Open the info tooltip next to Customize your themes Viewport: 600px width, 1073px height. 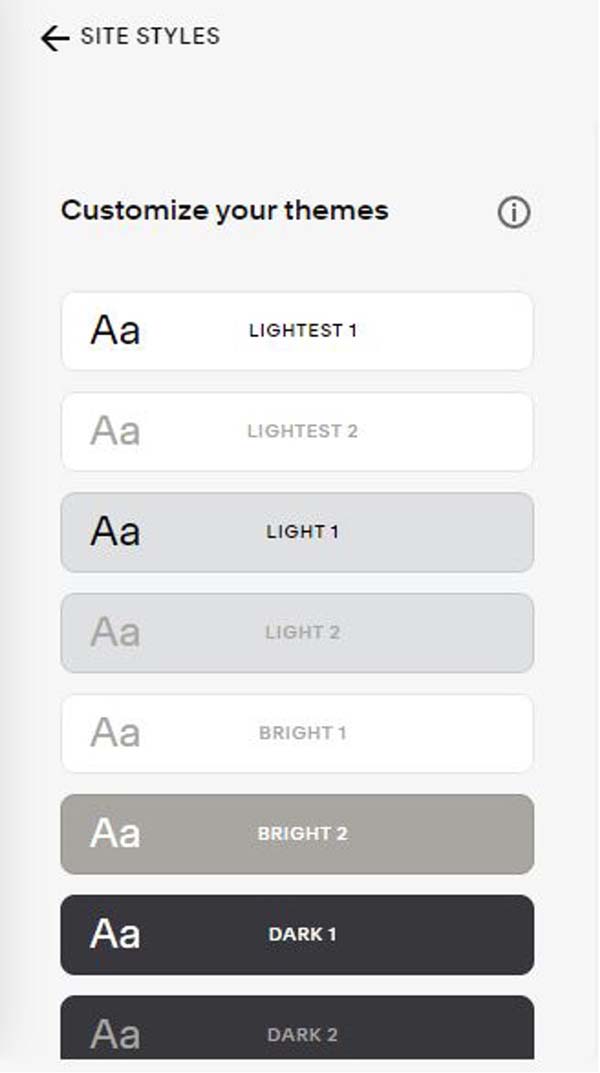coord(513,212)
